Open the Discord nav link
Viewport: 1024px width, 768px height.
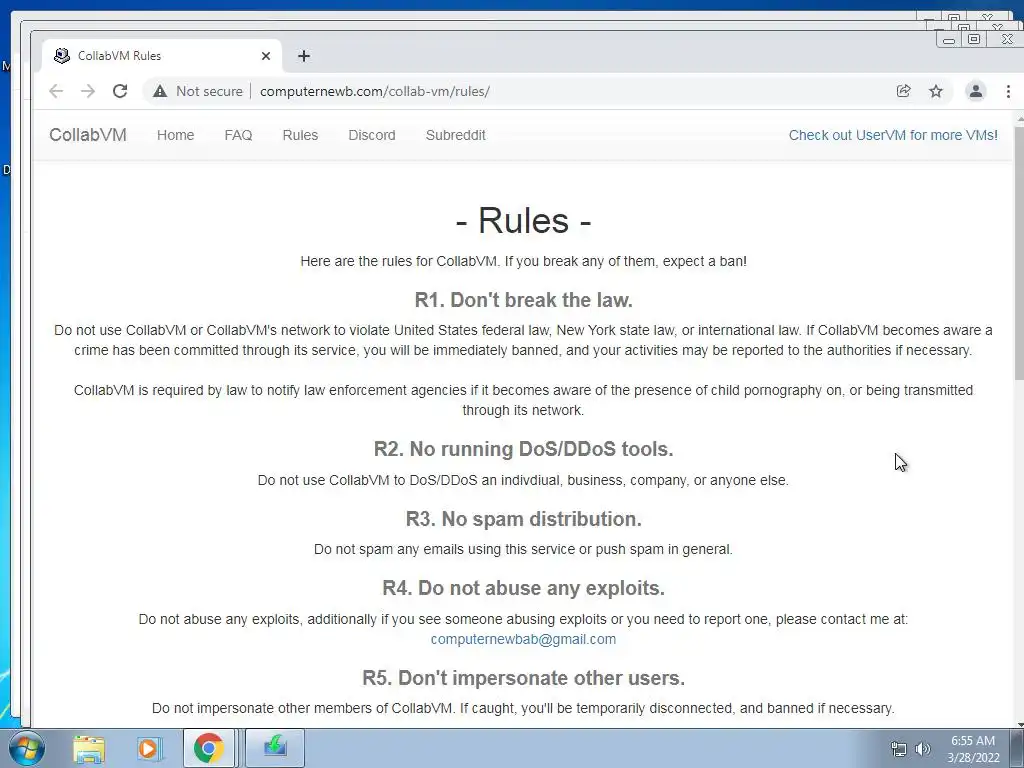(372, 135)
